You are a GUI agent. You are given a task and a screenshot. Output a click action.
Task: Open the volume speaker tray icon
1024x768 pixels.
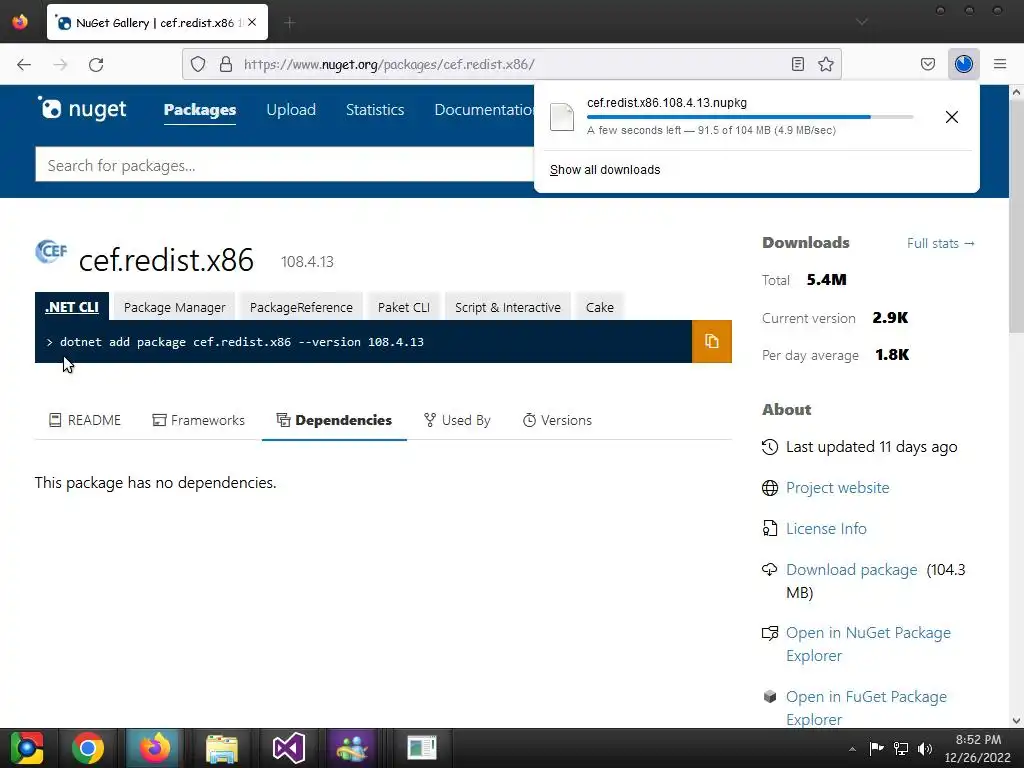coord(925,748)
